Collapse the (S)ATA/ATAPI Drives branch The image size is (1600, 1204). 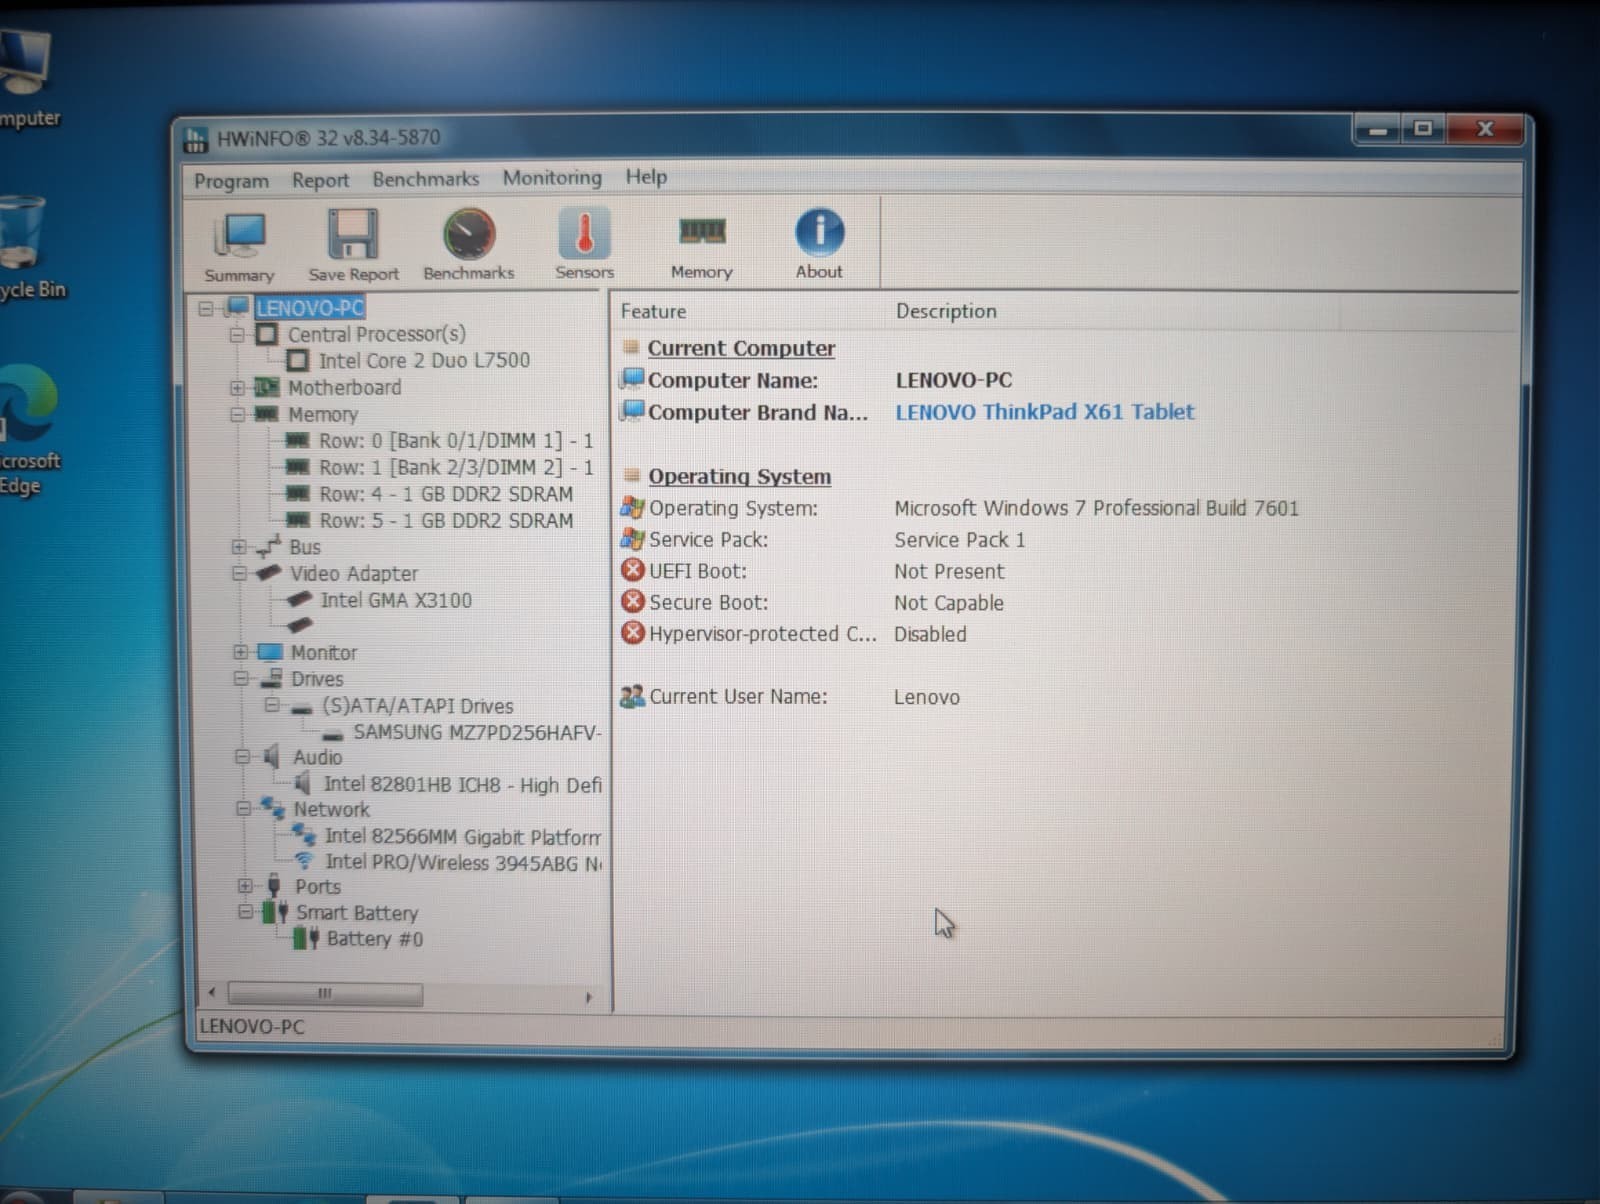click(x=272, y=705)
